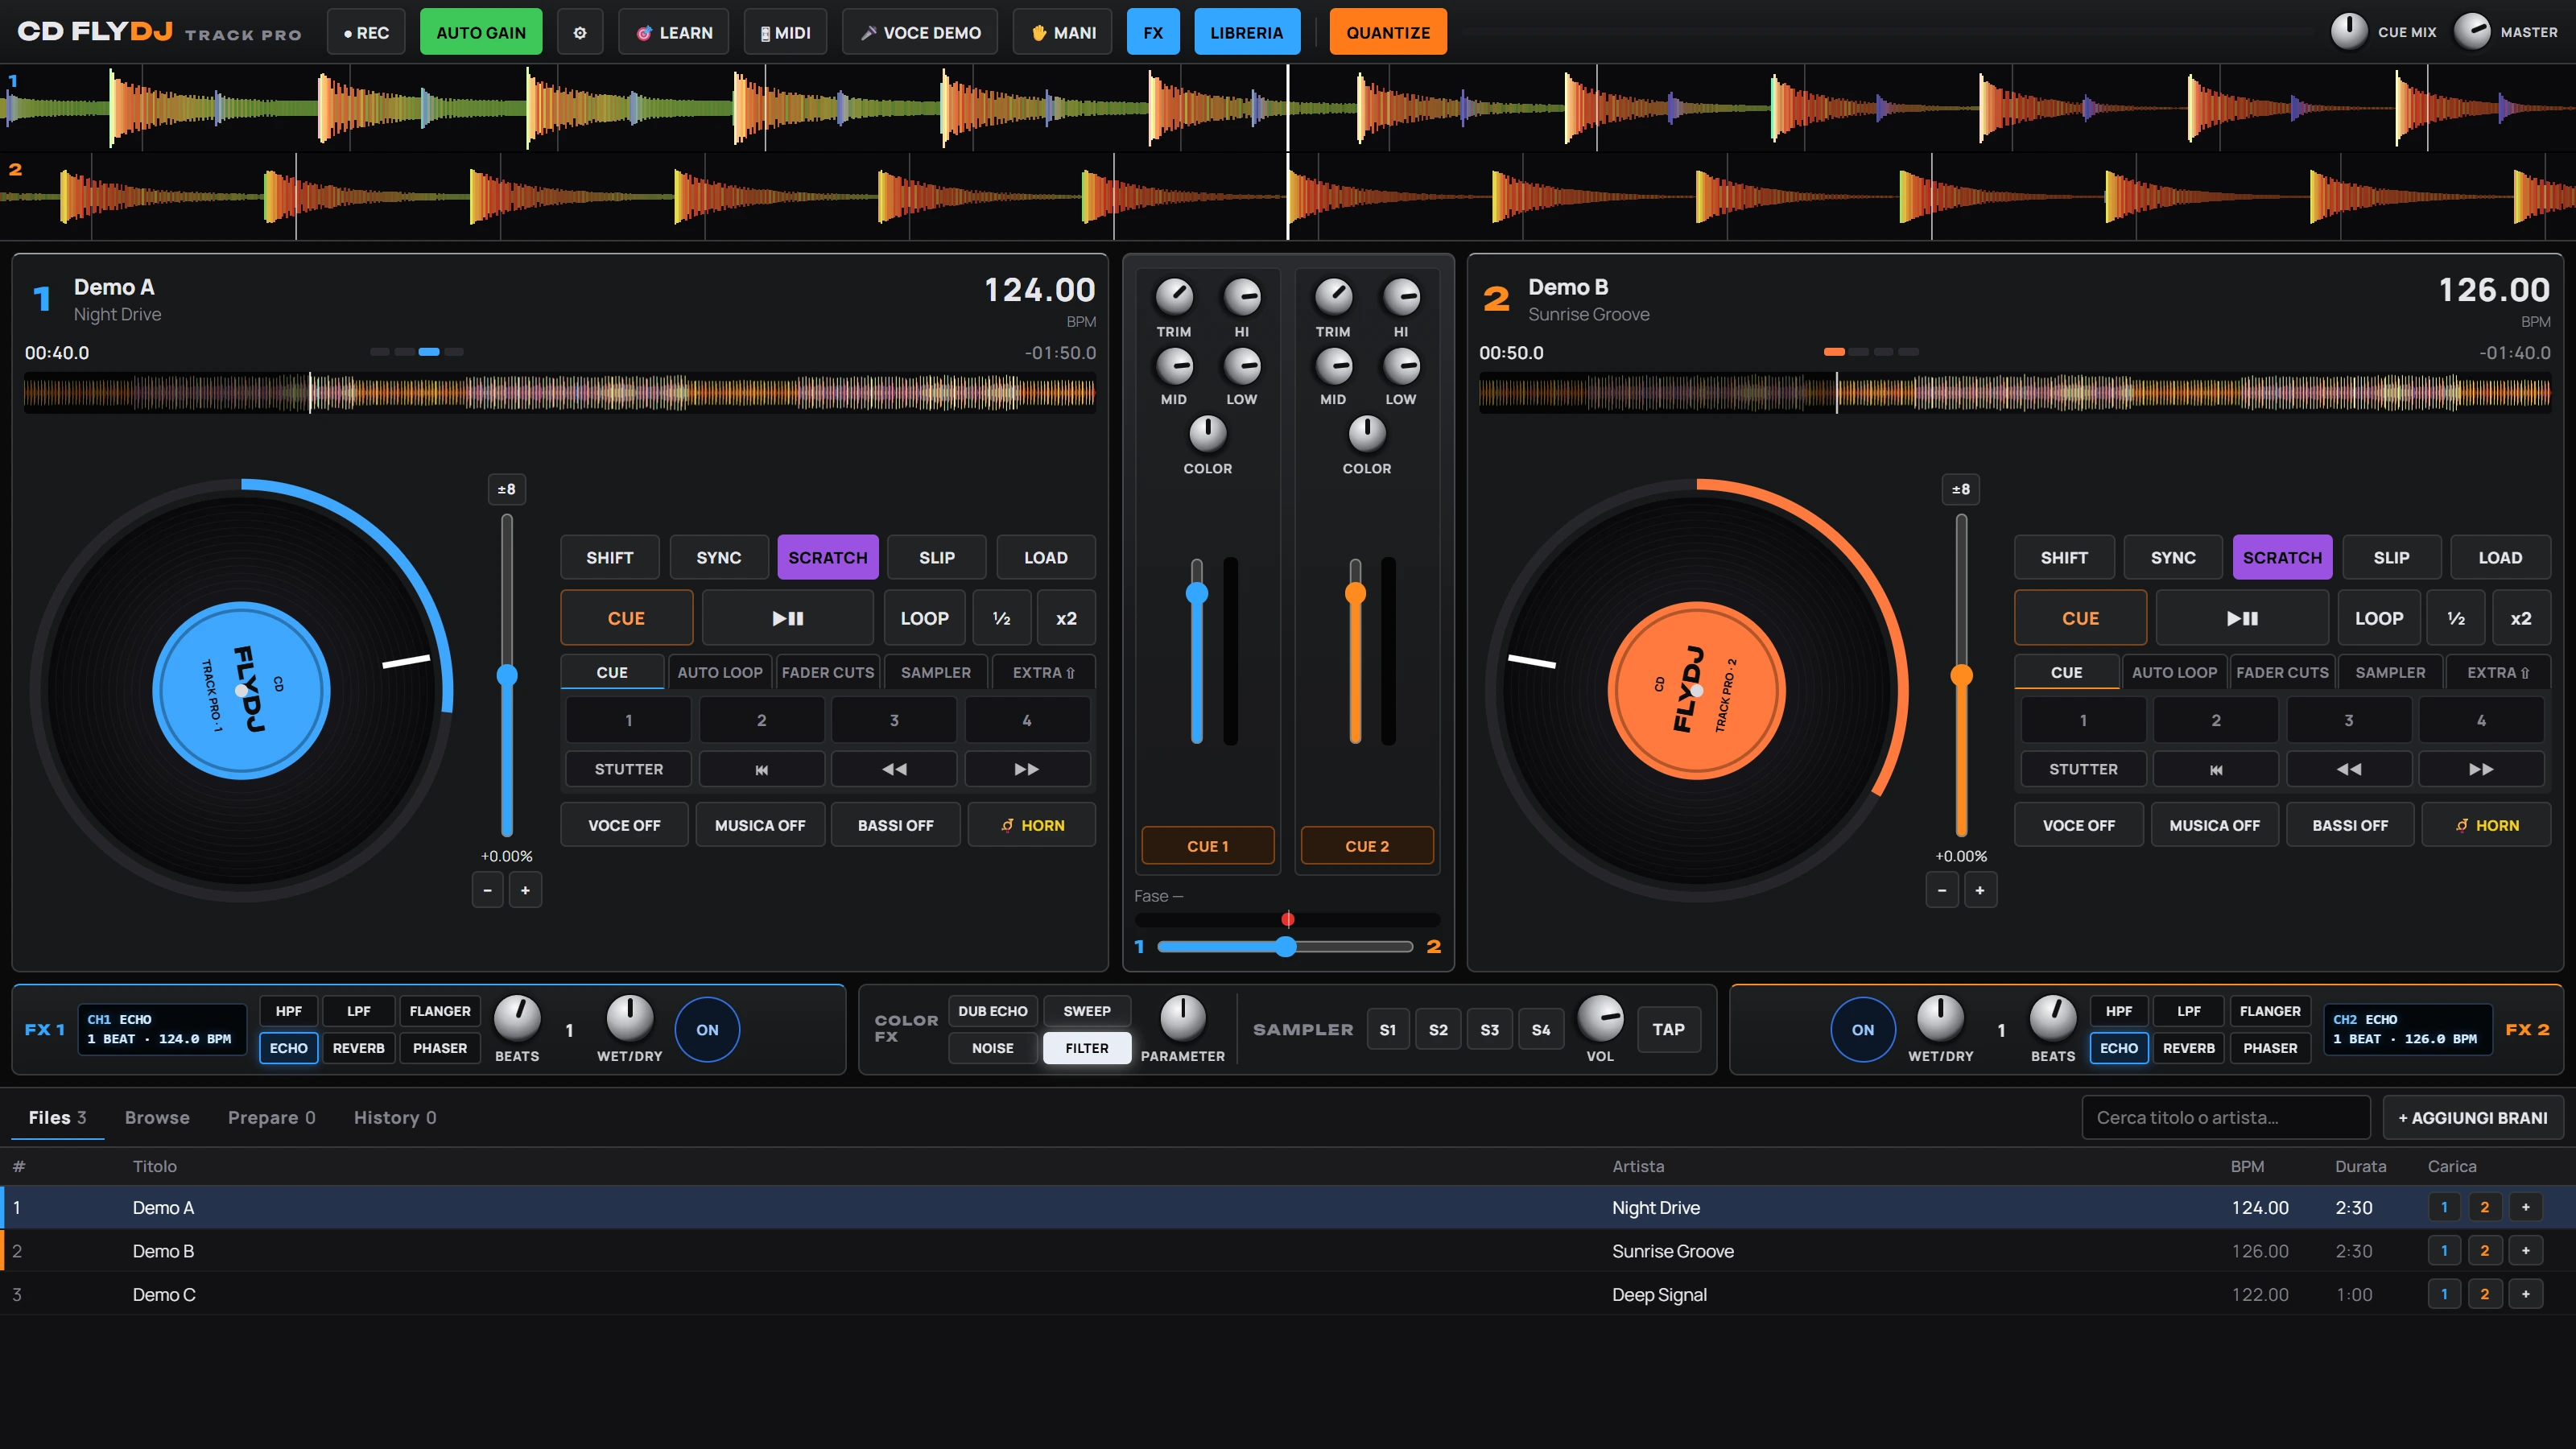Click hot cue pad 3 on deck 1

(894, 720)
